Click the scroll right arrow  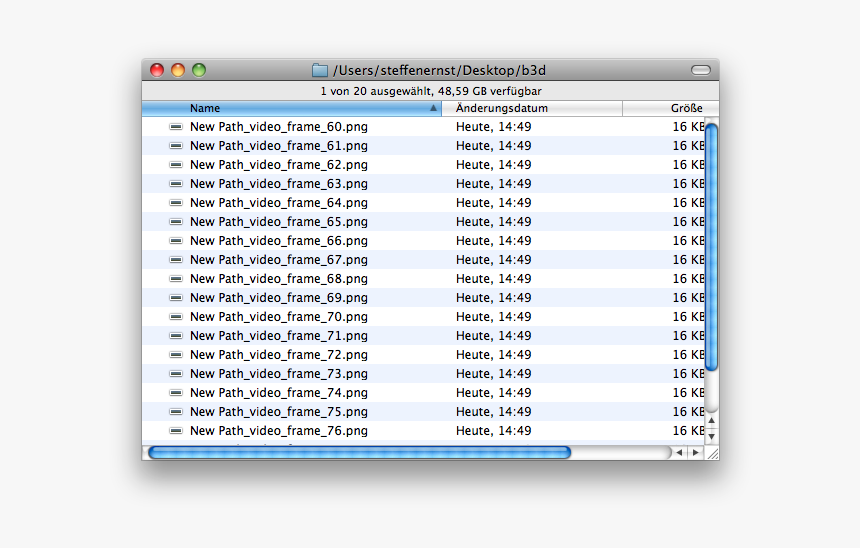point(695,453)
